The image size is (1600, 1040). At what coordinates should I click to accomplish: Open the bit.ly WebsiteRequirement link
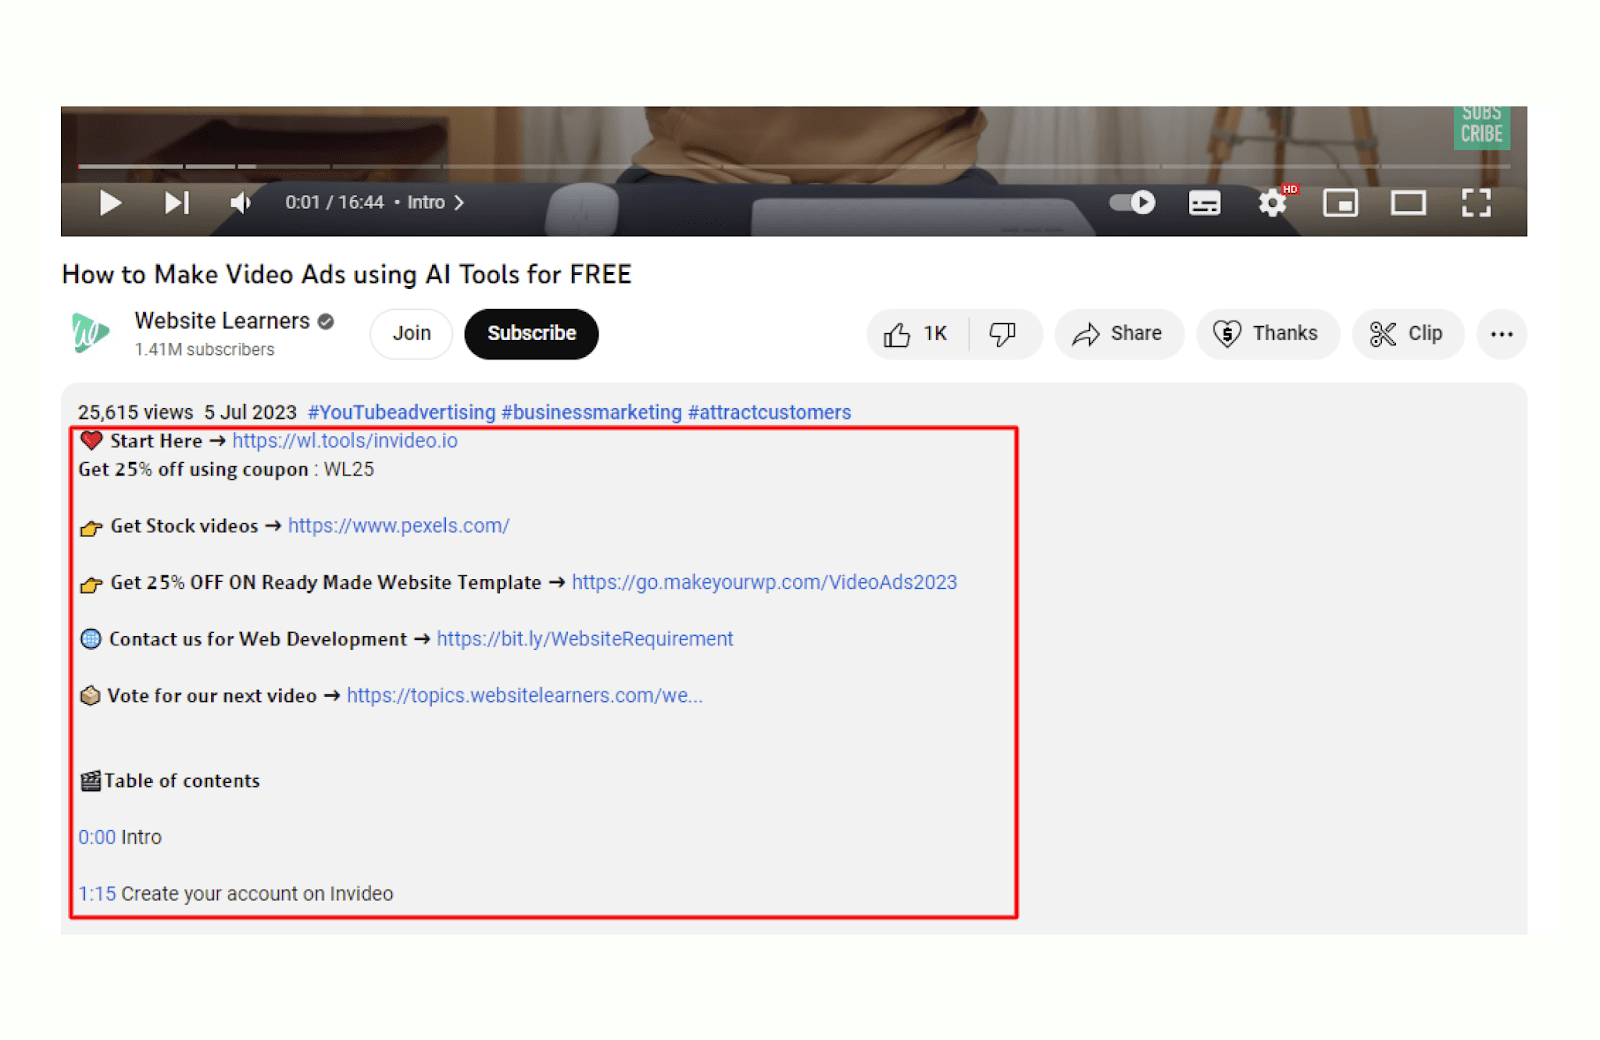pos(585,639)
